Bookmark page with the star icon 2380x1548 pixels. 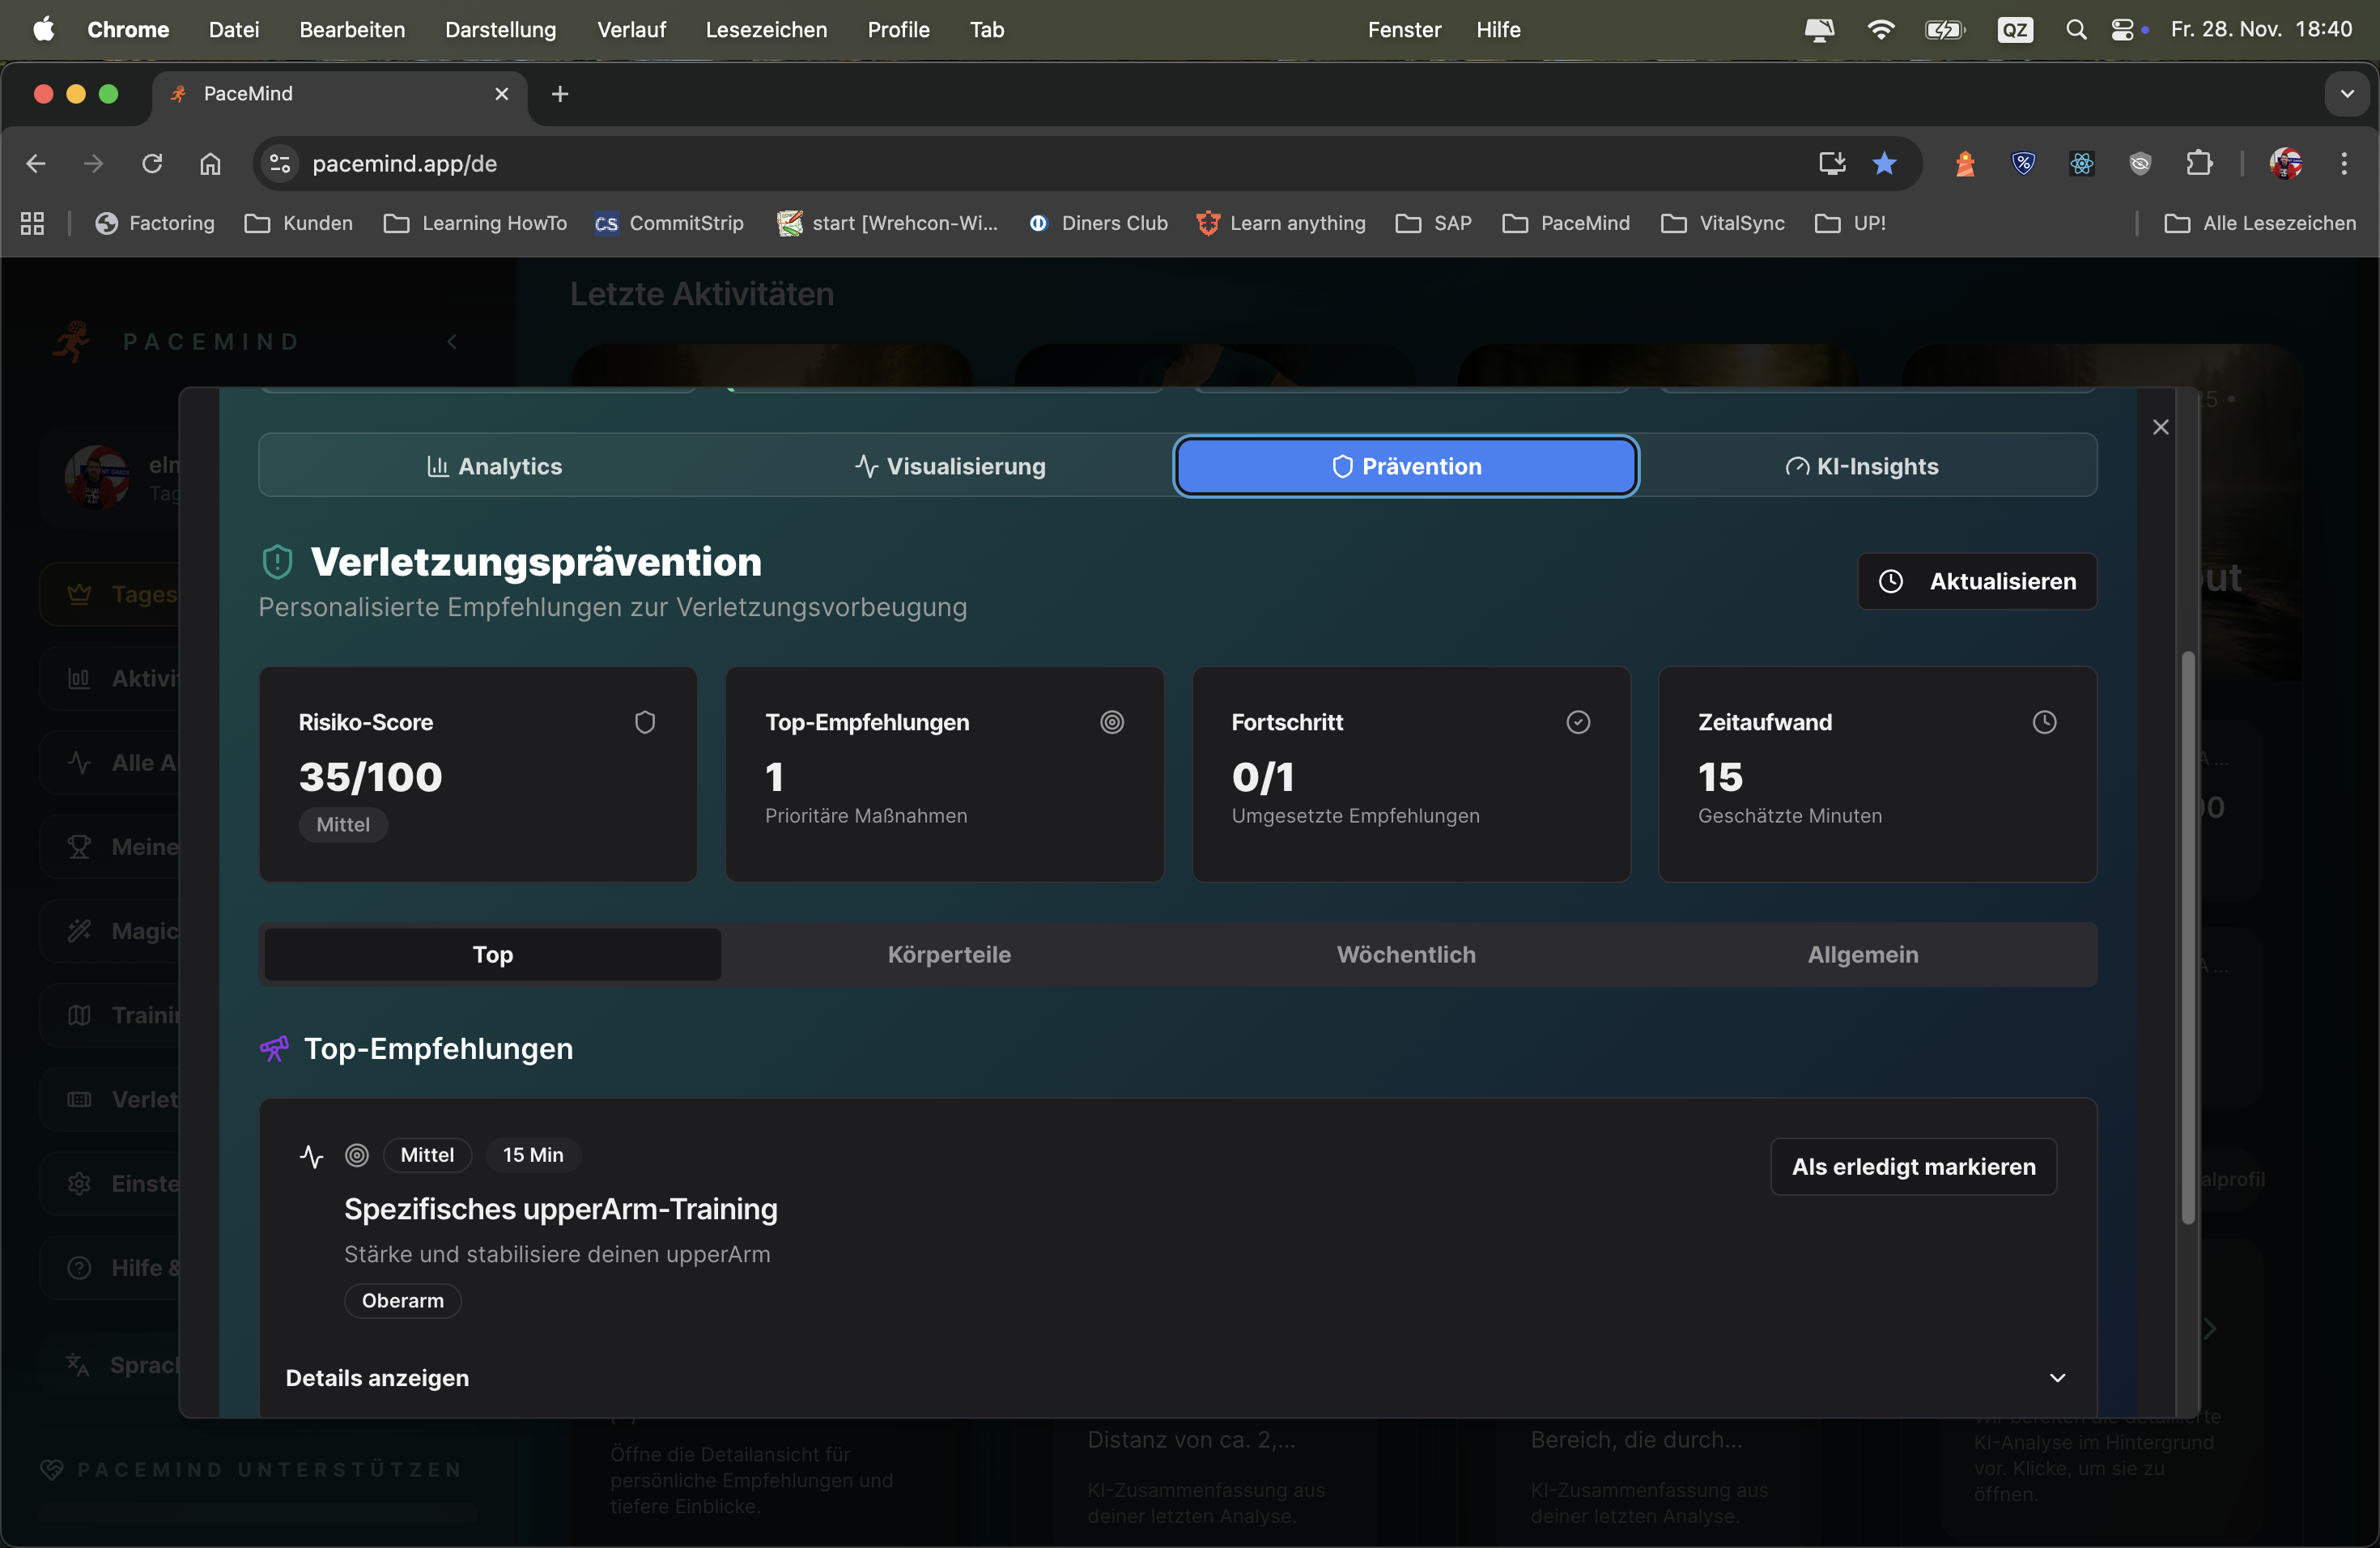[x=1884, y=163]
